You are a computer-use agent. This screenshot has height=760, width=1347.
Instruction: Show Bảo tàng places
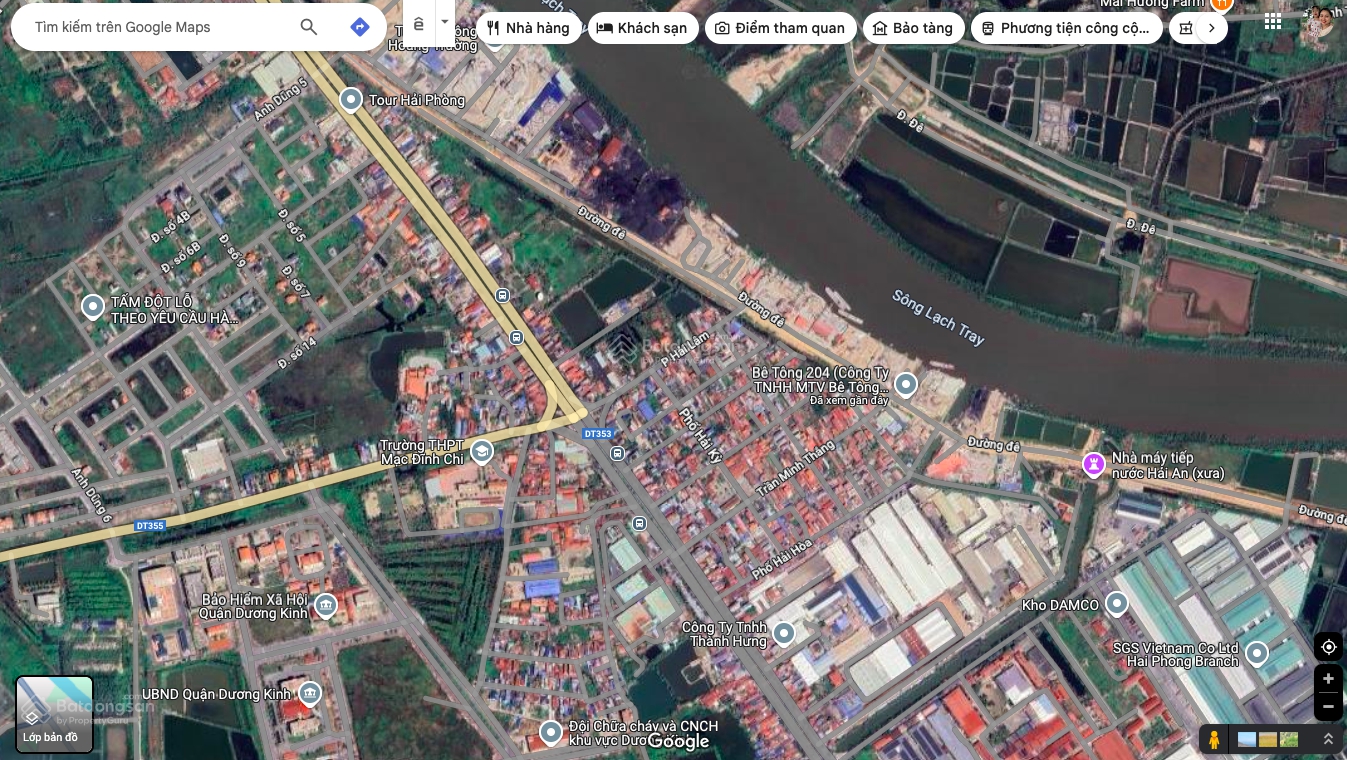(912, 28)
